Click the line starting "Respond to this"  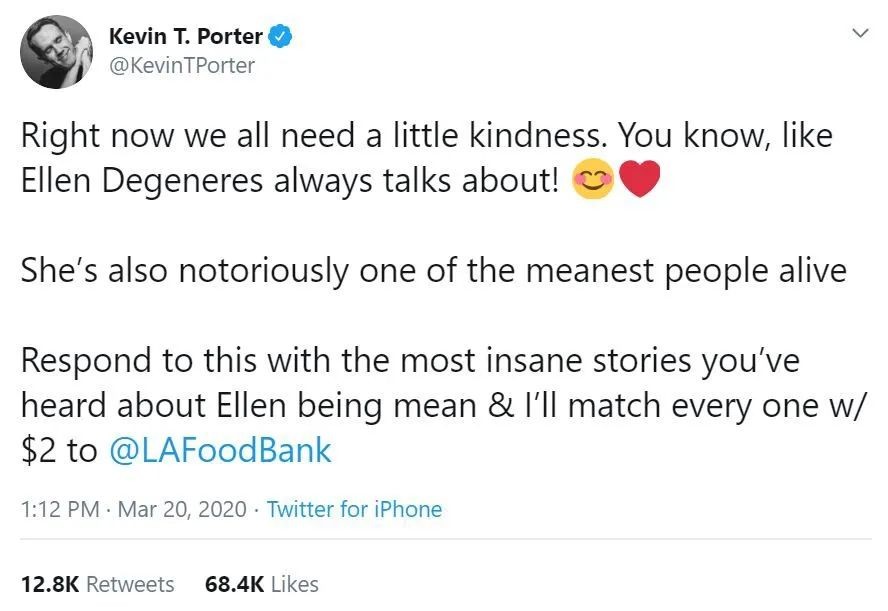[x=410, y=361]
